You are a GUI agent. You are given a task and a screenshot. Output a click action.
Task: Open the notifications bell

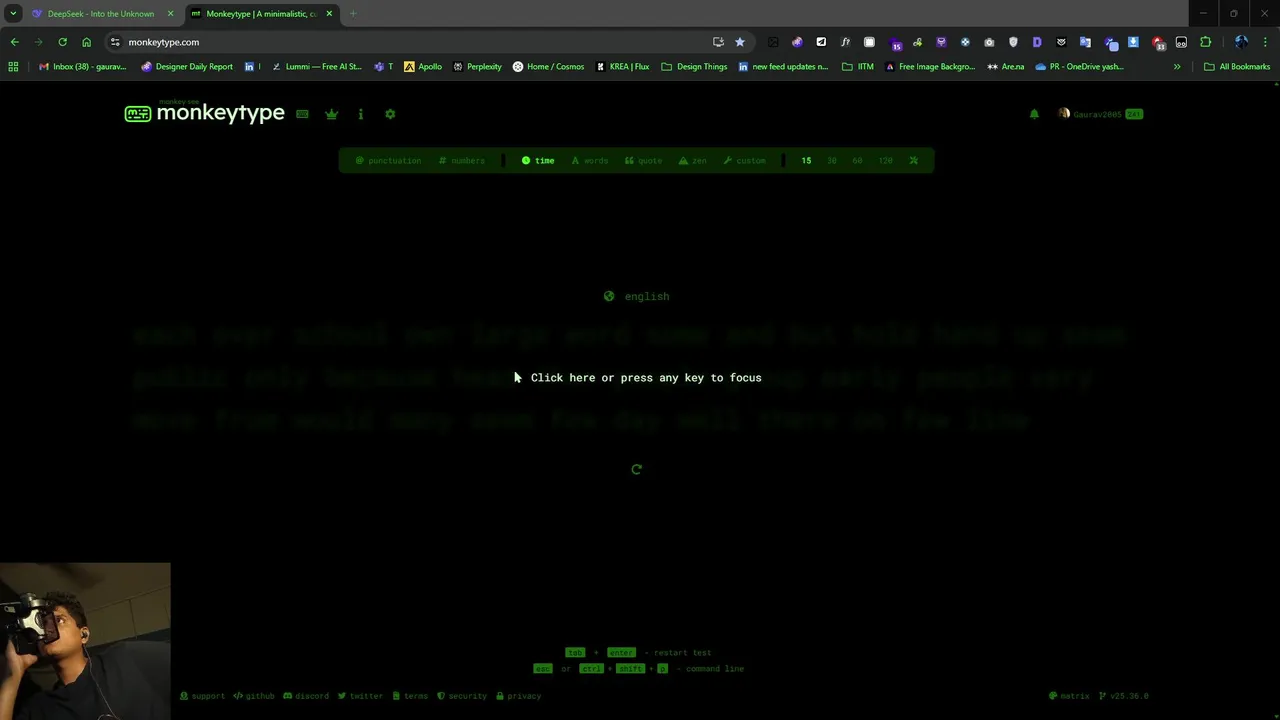click(1034, 114)
